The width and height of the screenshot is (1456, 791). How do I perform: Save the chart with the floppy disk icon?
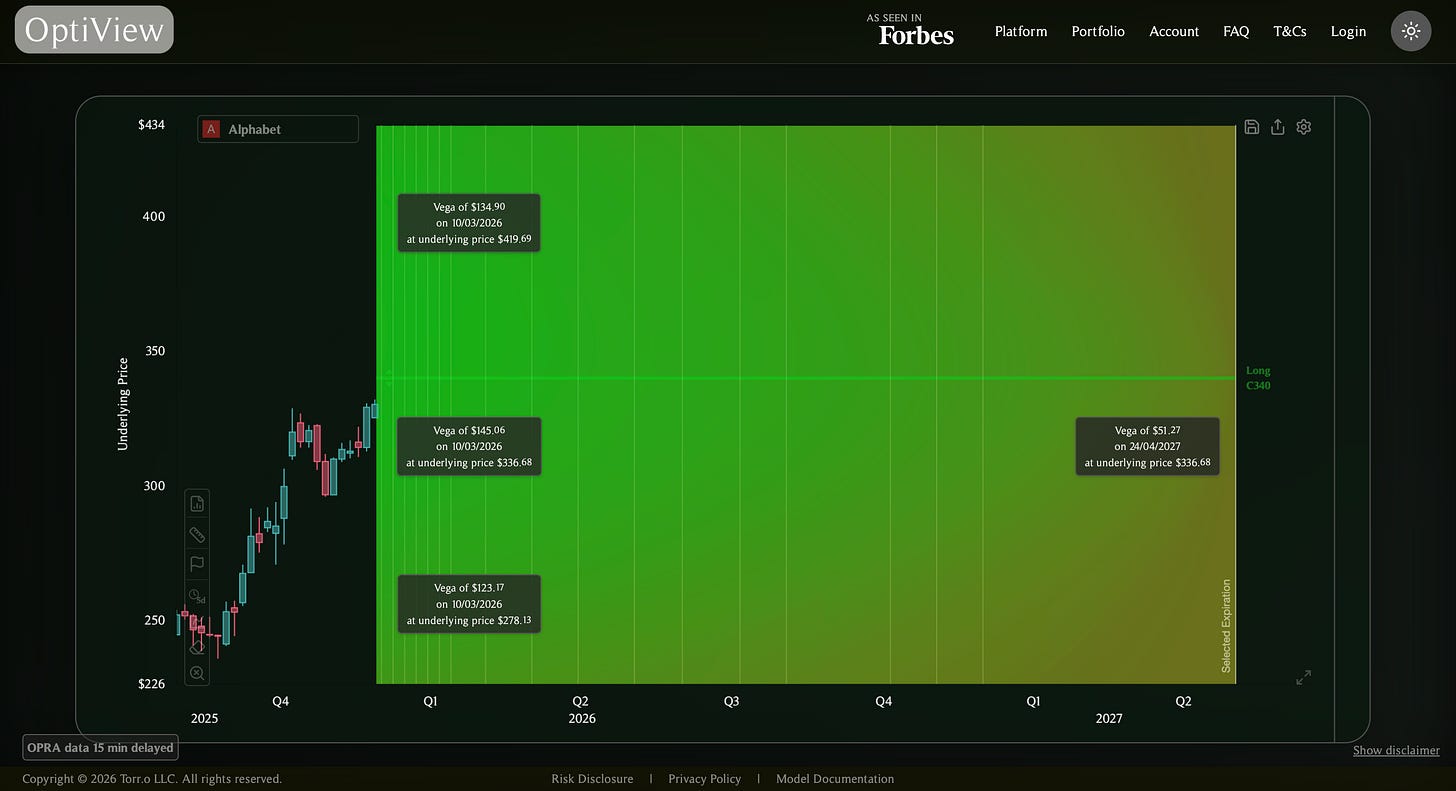coord(1252,127)
